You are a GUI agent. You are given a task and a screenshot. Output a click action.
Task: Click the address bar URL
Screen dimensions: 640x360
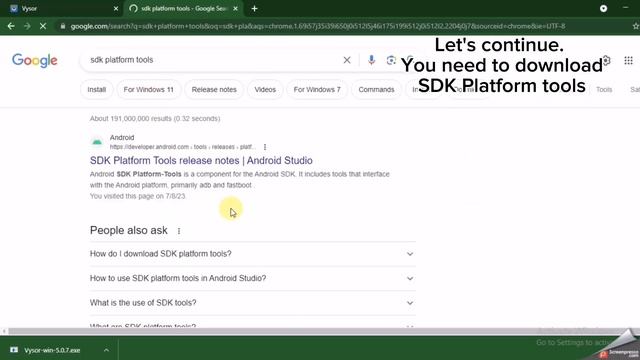pyautogui.click(x=318, y=26)
